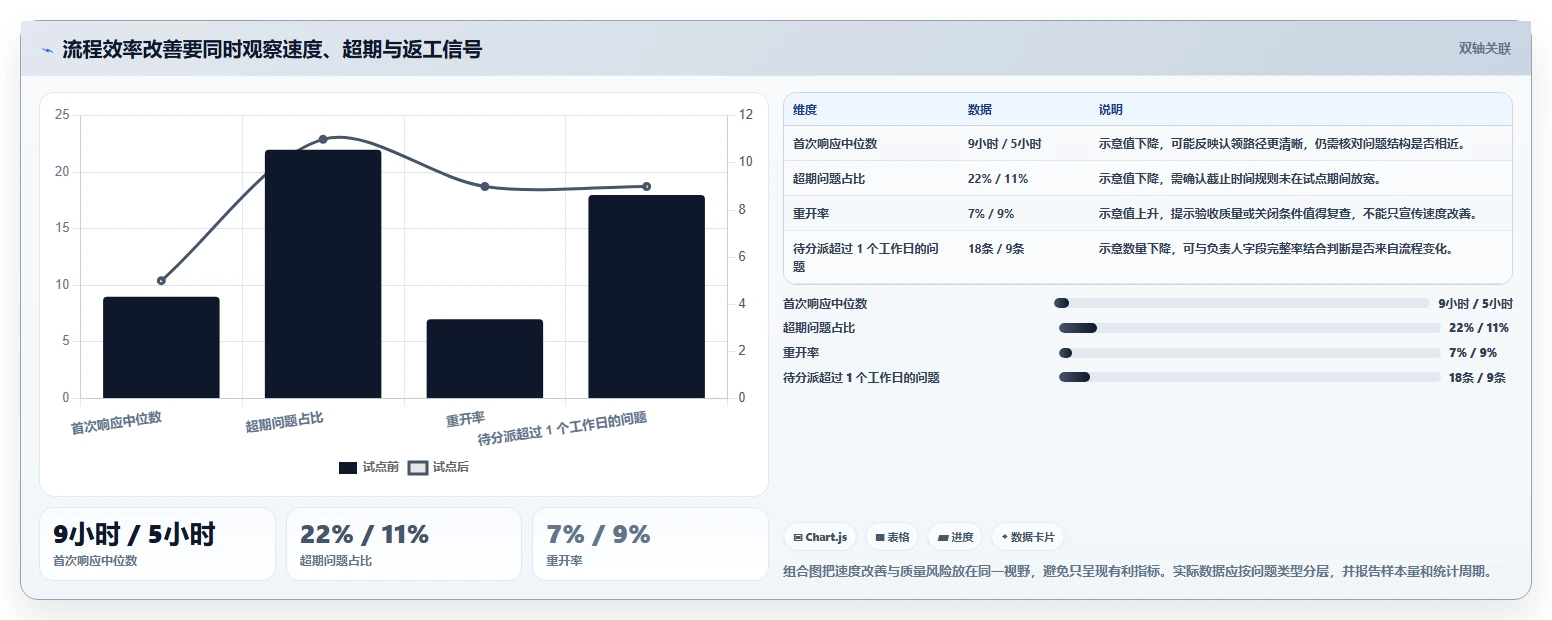Click the 进度 tag chip
This screenshot has height=620, width=1552.
[955, 537]
